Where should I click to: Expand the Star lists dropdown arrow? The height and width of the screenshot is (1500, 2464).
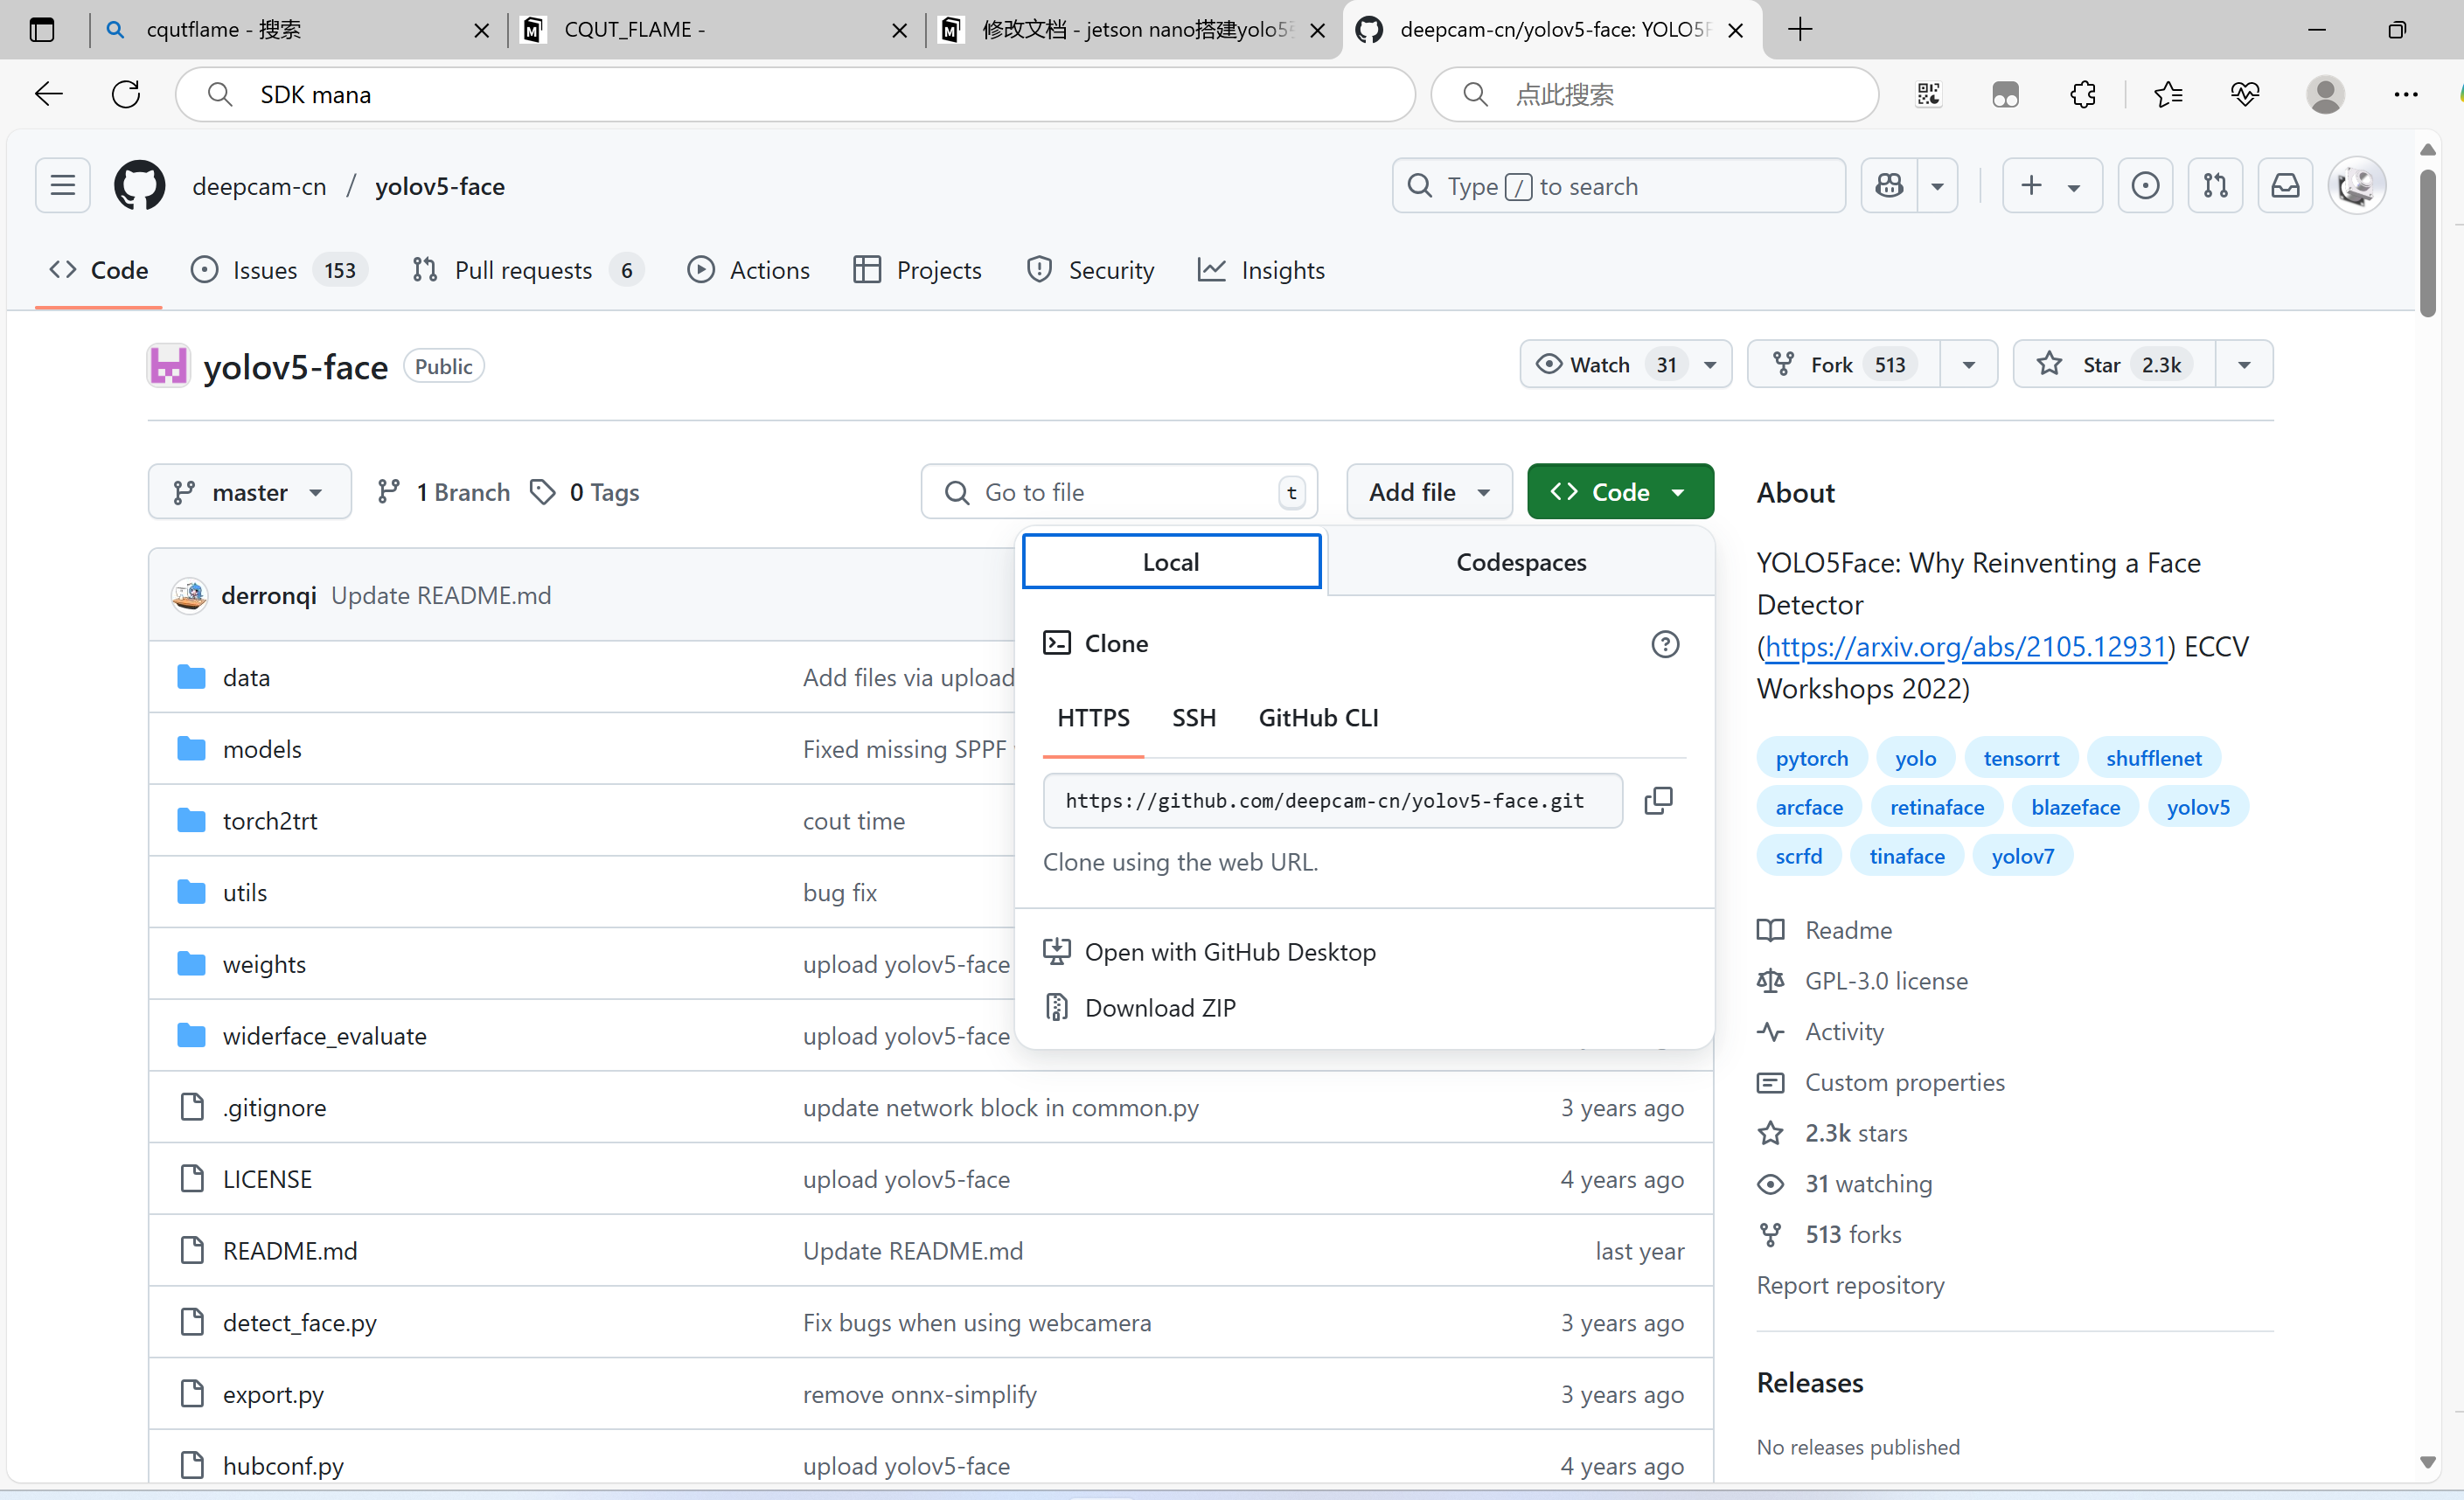coord(2244,365)
